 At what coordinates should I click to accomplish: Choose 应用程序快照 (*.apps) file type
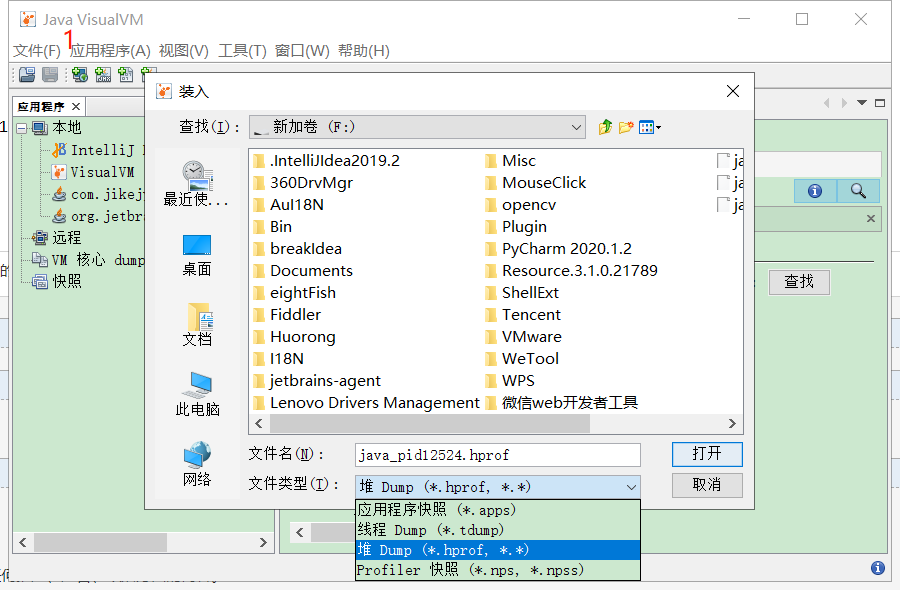click(498, 510)
